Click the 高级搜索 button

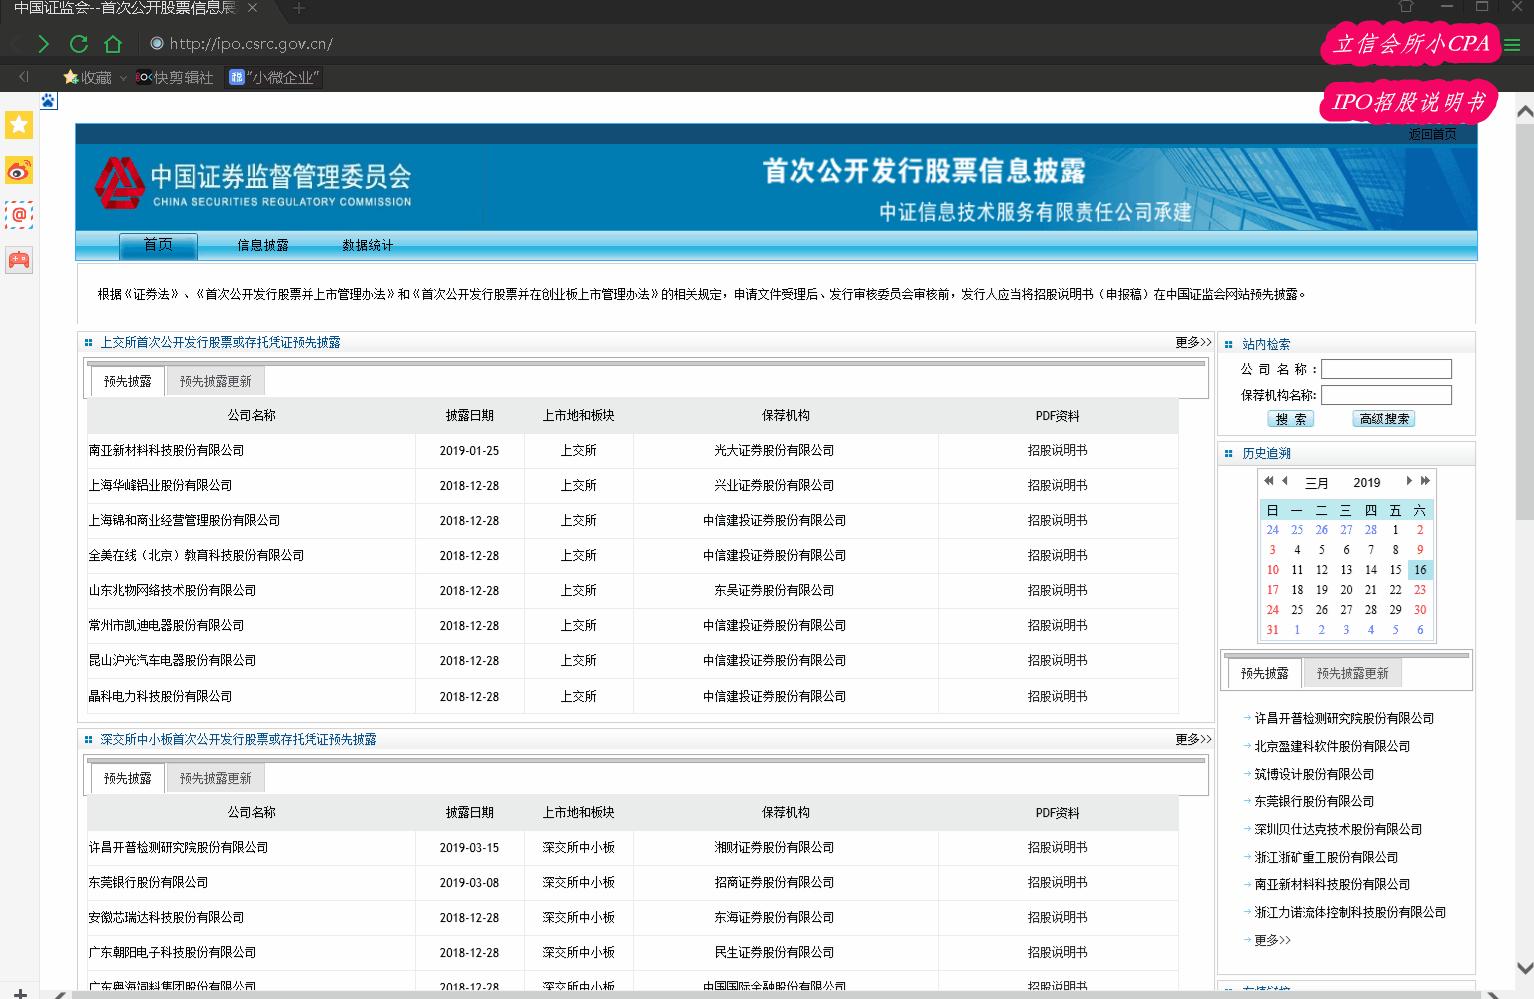1383,419
